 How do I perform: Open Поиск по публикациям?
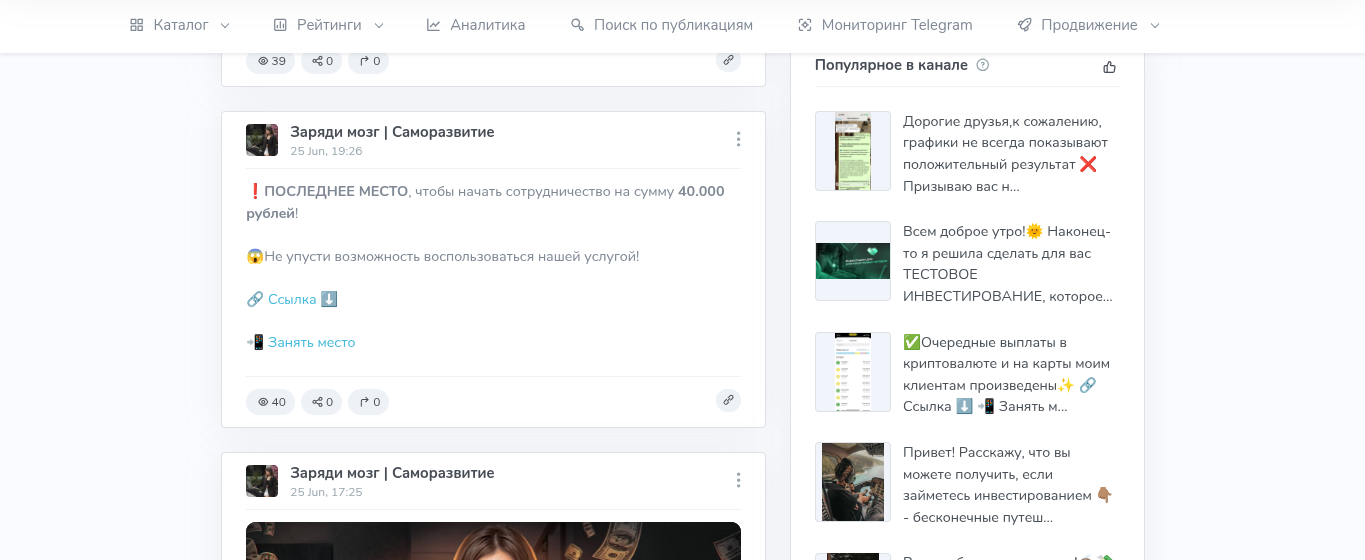click(x=661, y=25)
